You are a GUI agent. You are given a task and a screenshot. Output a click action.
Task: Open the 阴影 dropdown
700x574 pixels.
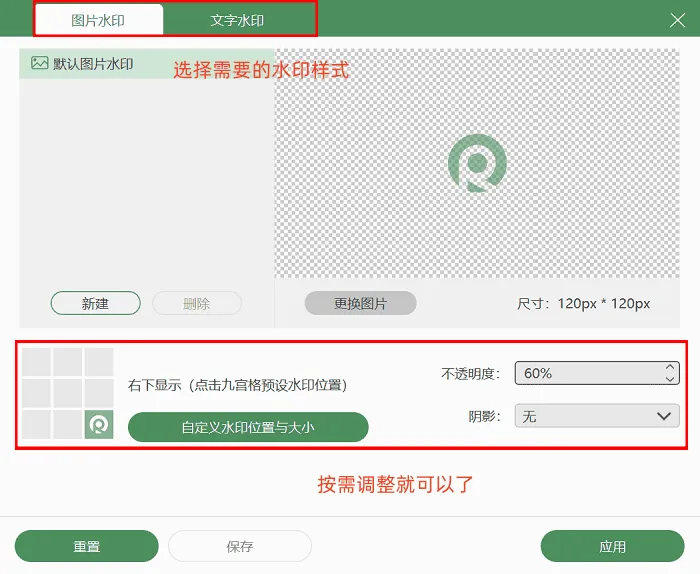pos(597,416)
